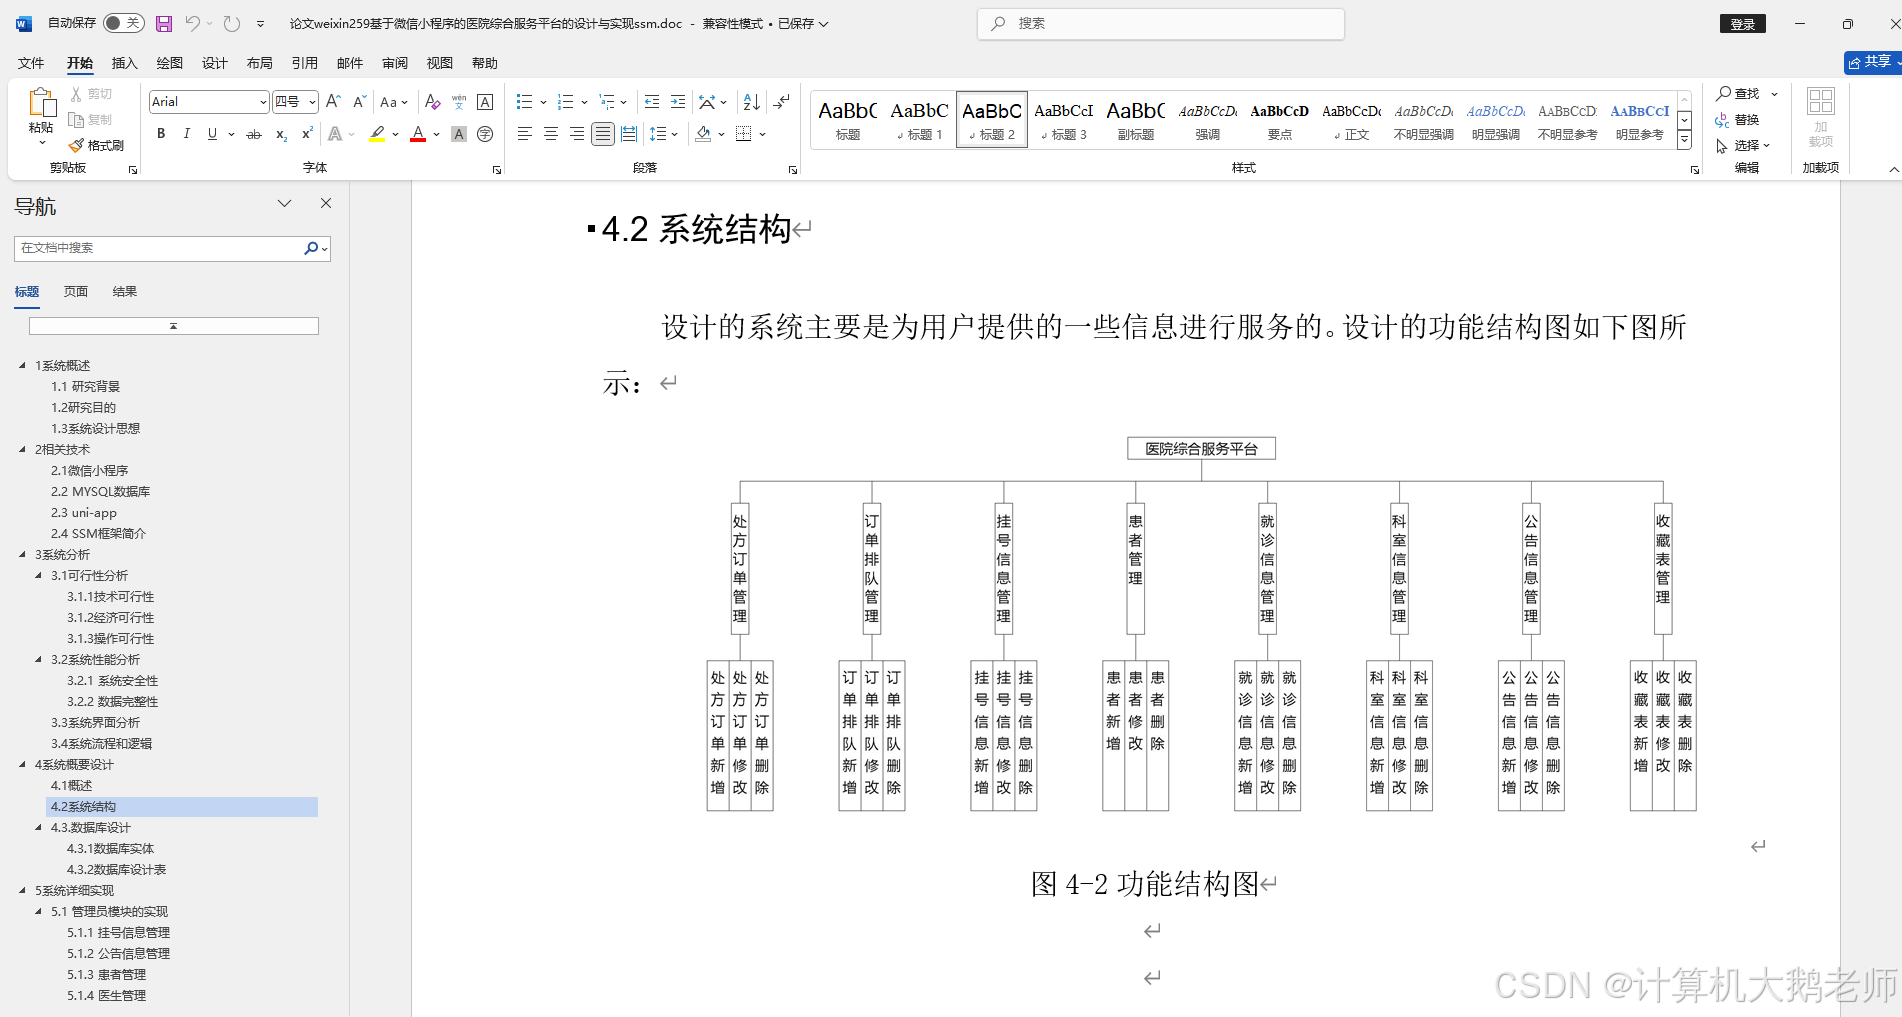Apply the 副标题 style
1902x1017 pixels.
pos(1136,120)
